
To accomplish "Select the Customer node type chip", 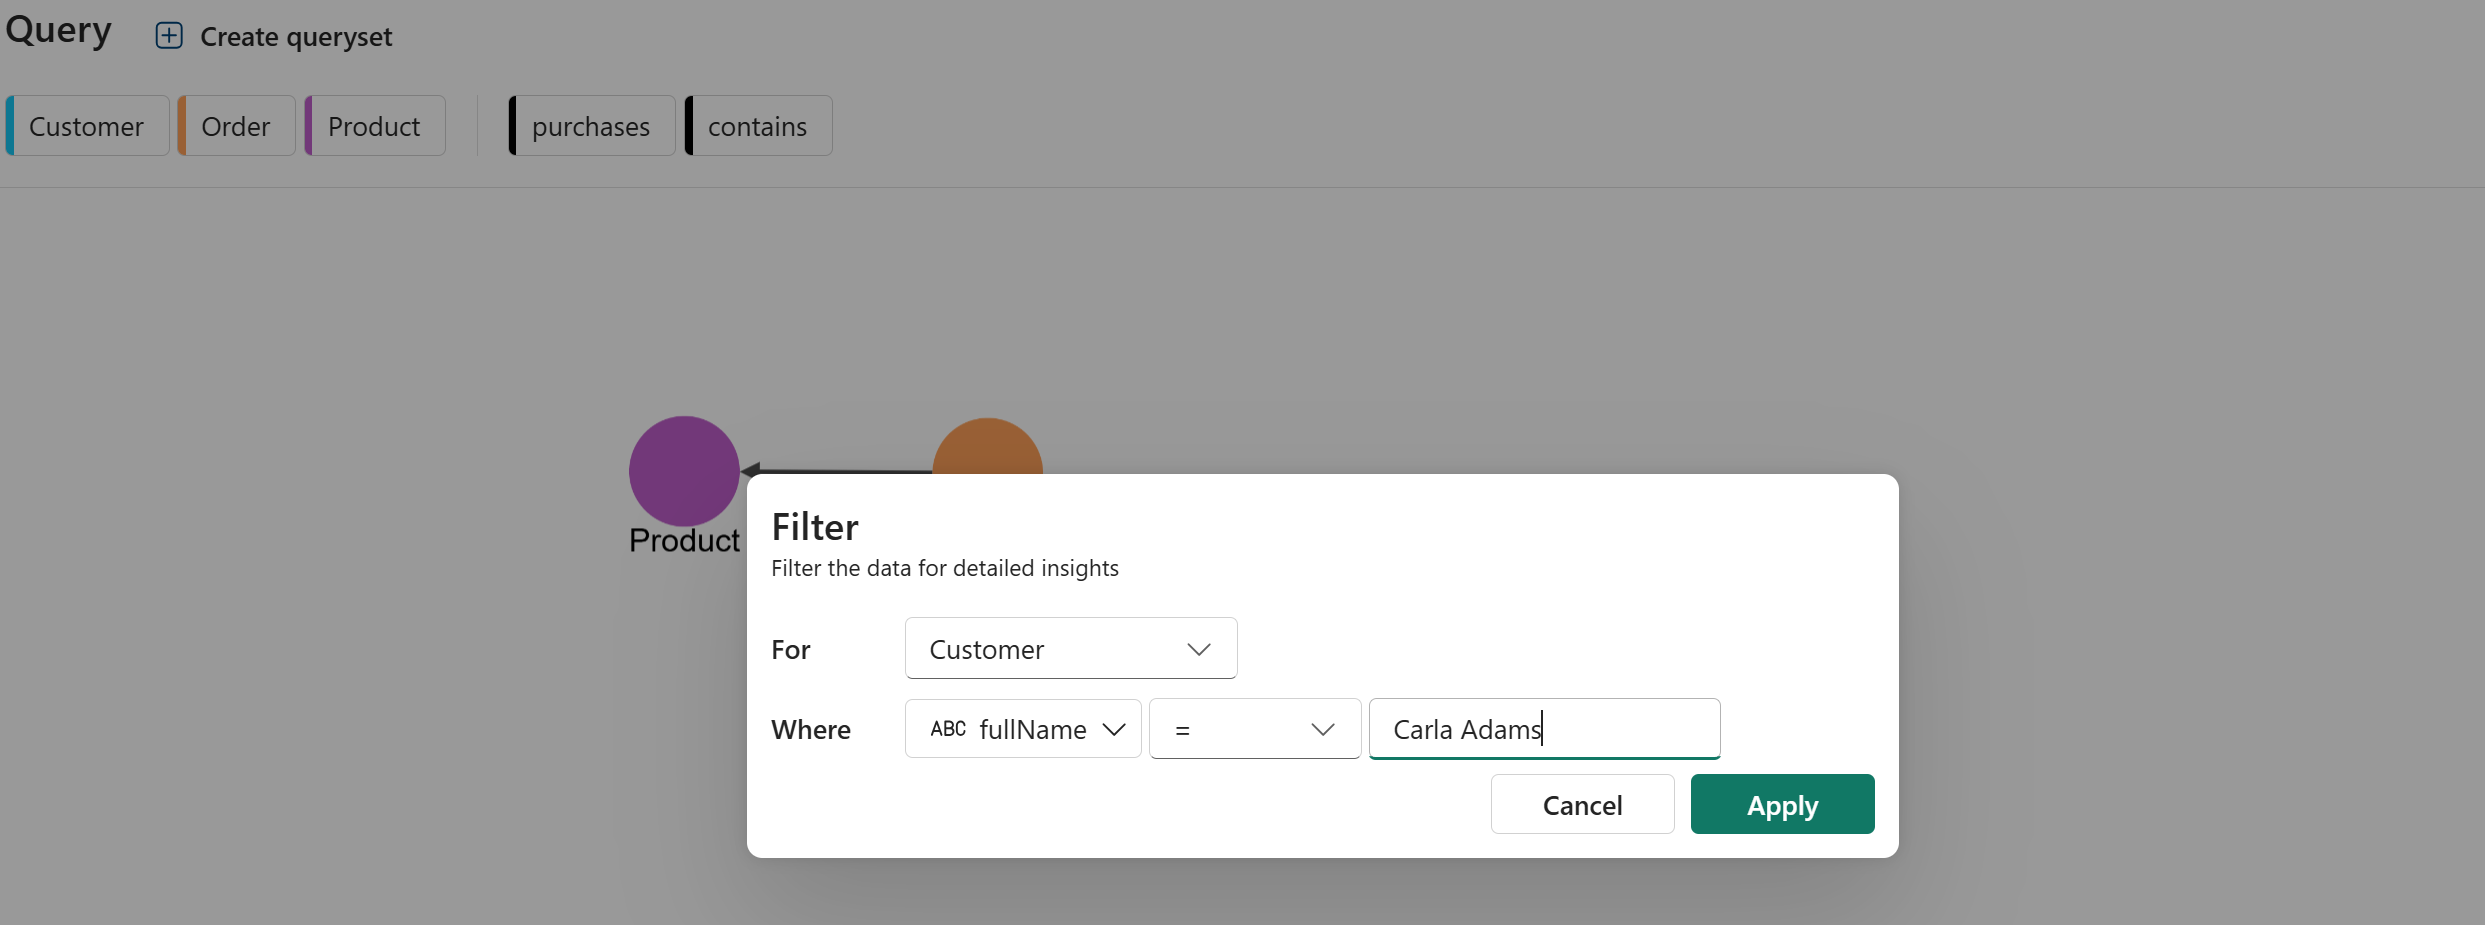I will click(x=87, y=126).
